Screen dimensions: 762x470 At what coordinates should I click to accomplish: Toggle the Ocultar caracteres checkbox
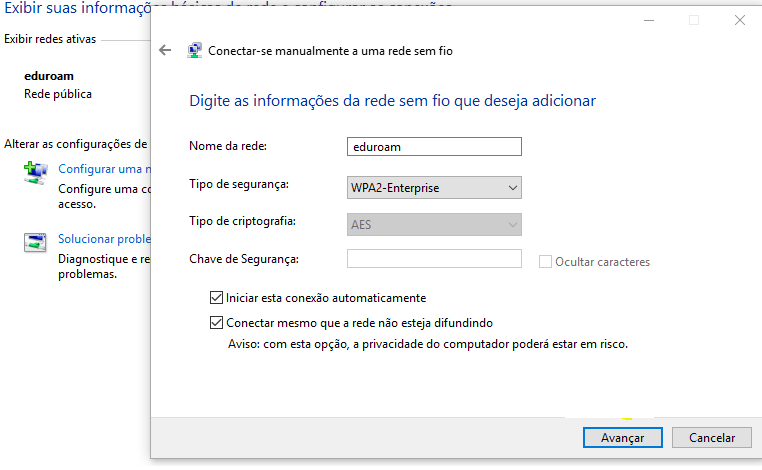click(x=545, y=262)
